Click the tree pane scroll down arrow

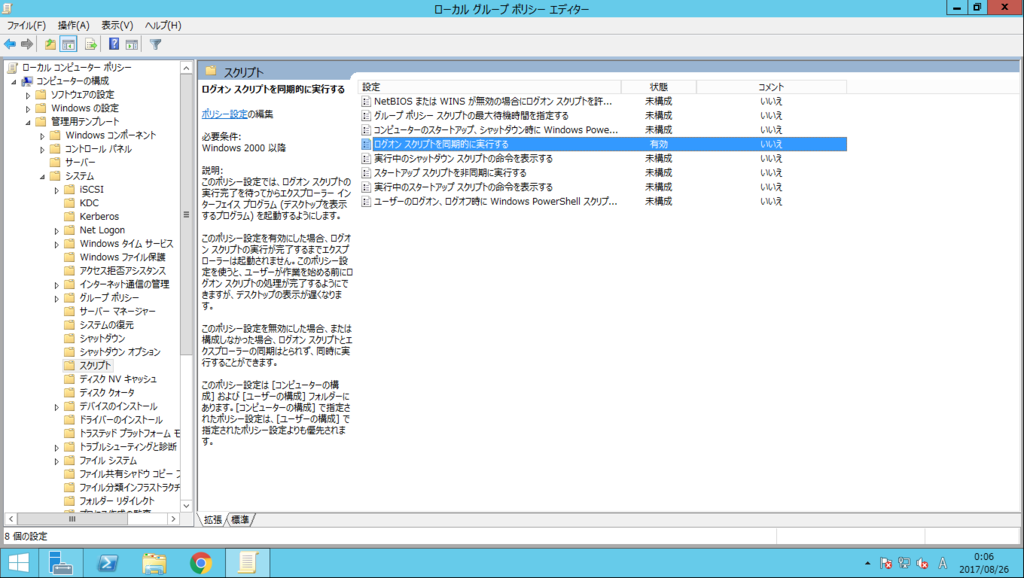click(186, 506)
